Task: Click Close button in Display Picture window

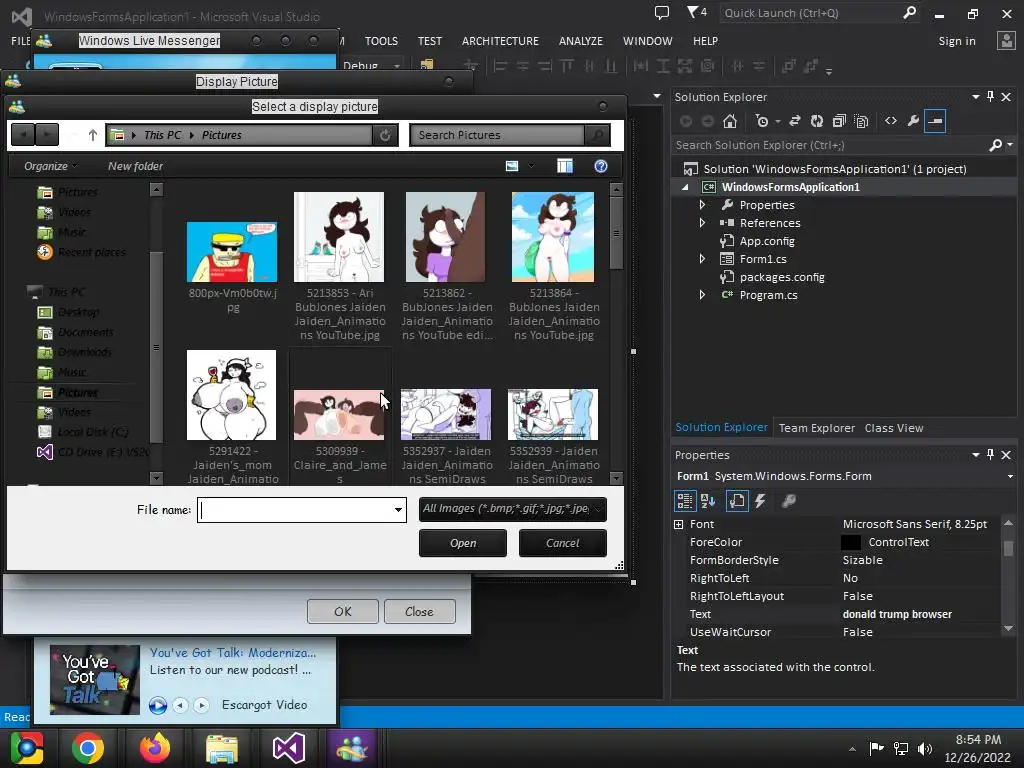Action: tap(419, 611)
